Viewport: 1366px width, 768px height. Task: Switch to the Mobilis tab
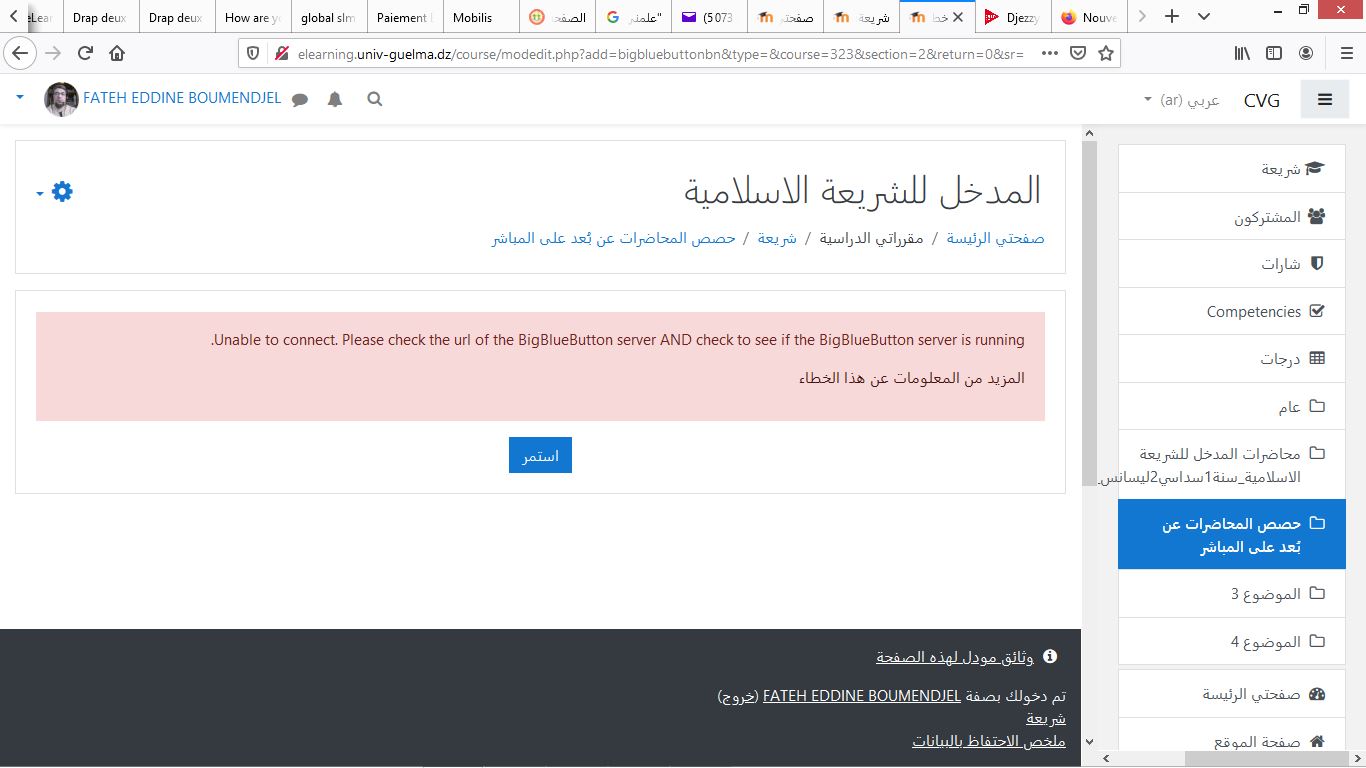point(481,17)
